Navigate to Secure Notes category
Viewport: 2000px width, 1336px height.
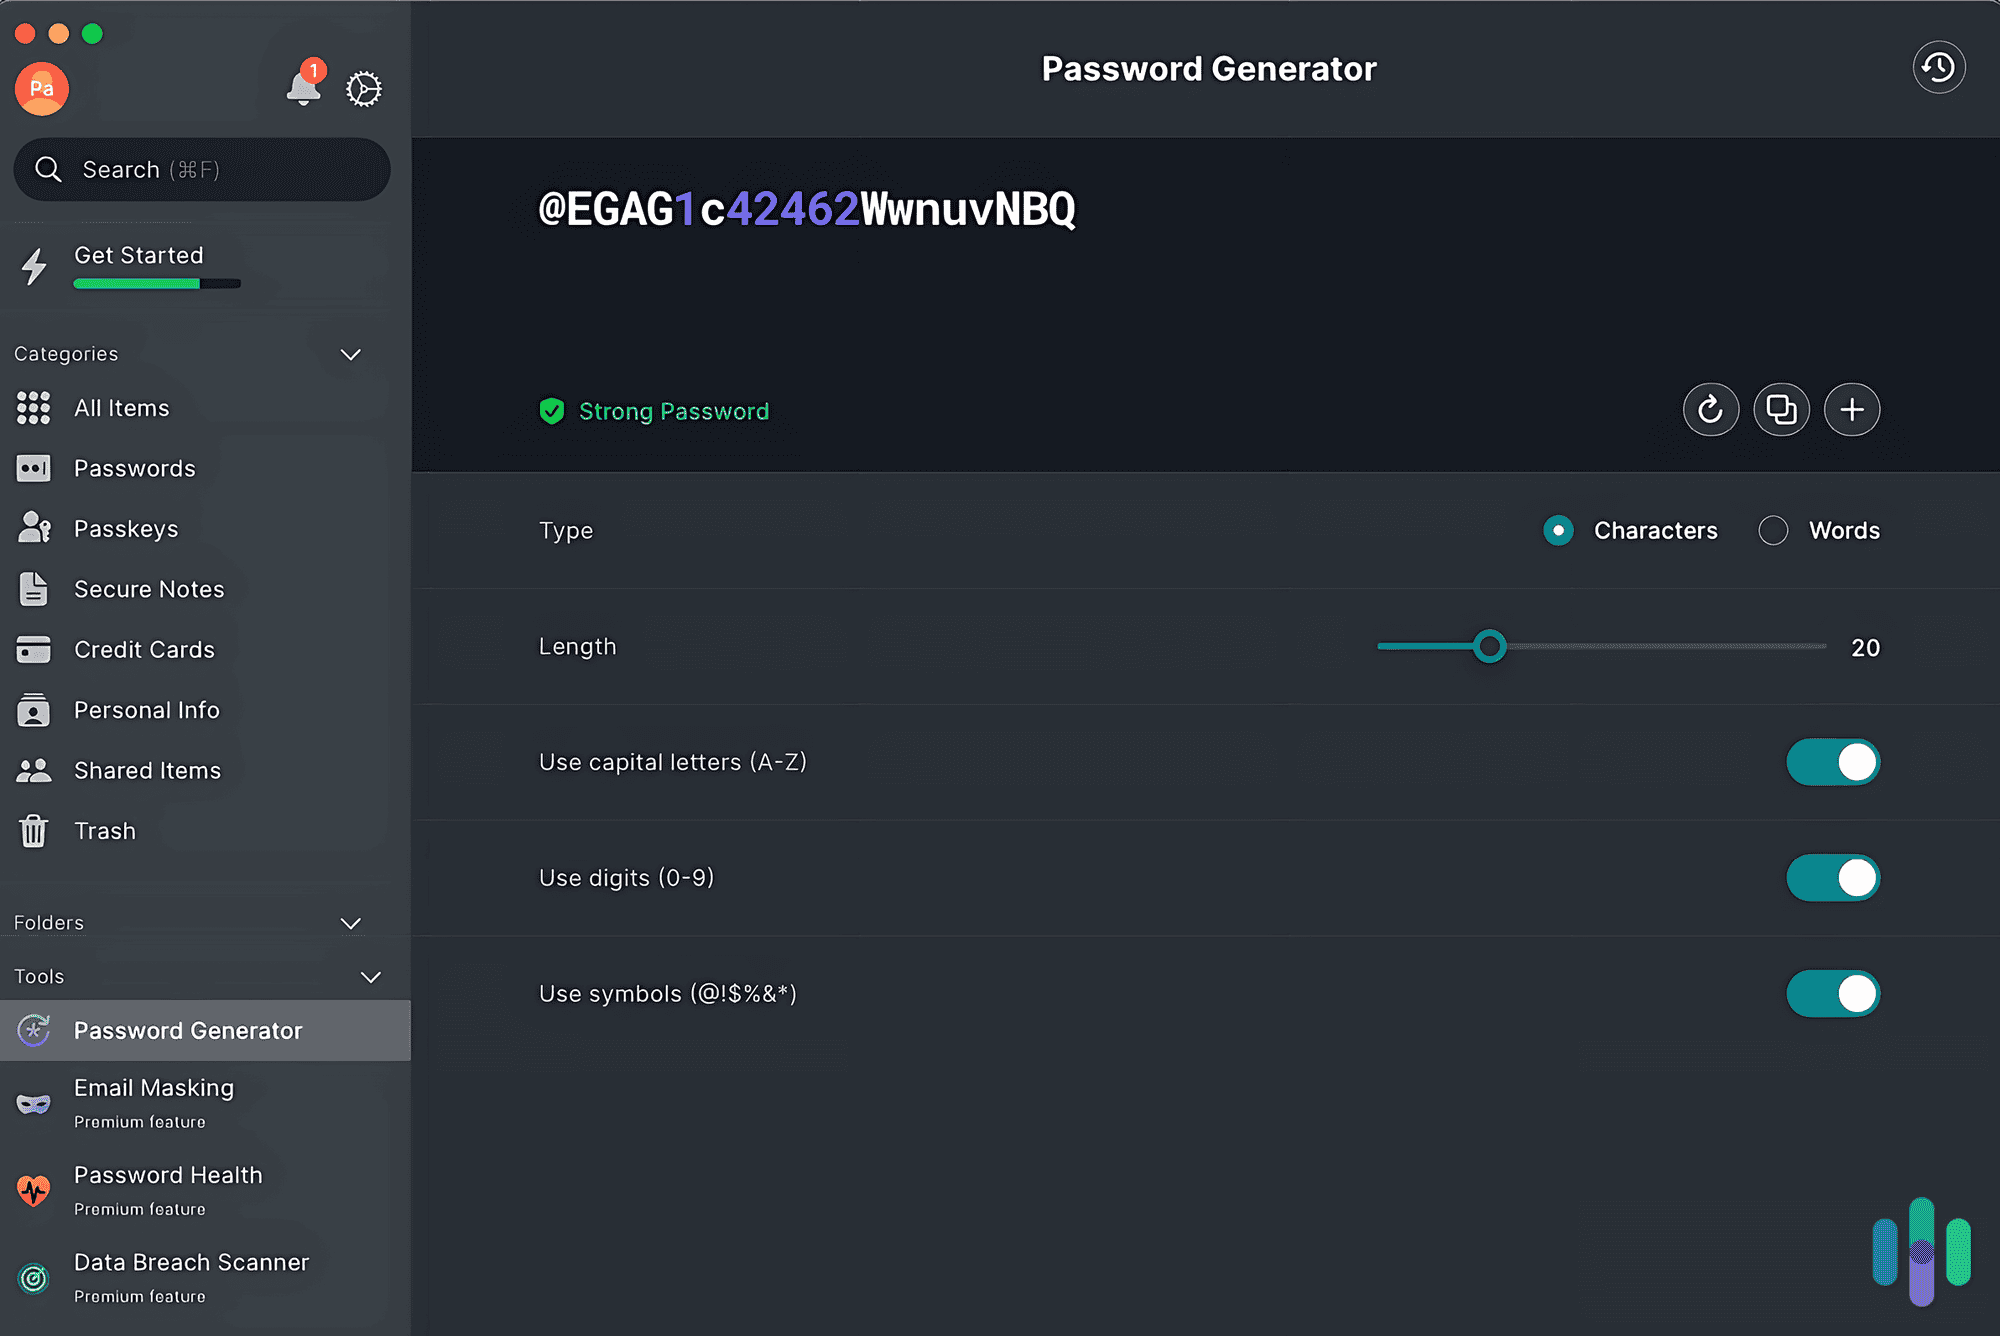point(149,587)
